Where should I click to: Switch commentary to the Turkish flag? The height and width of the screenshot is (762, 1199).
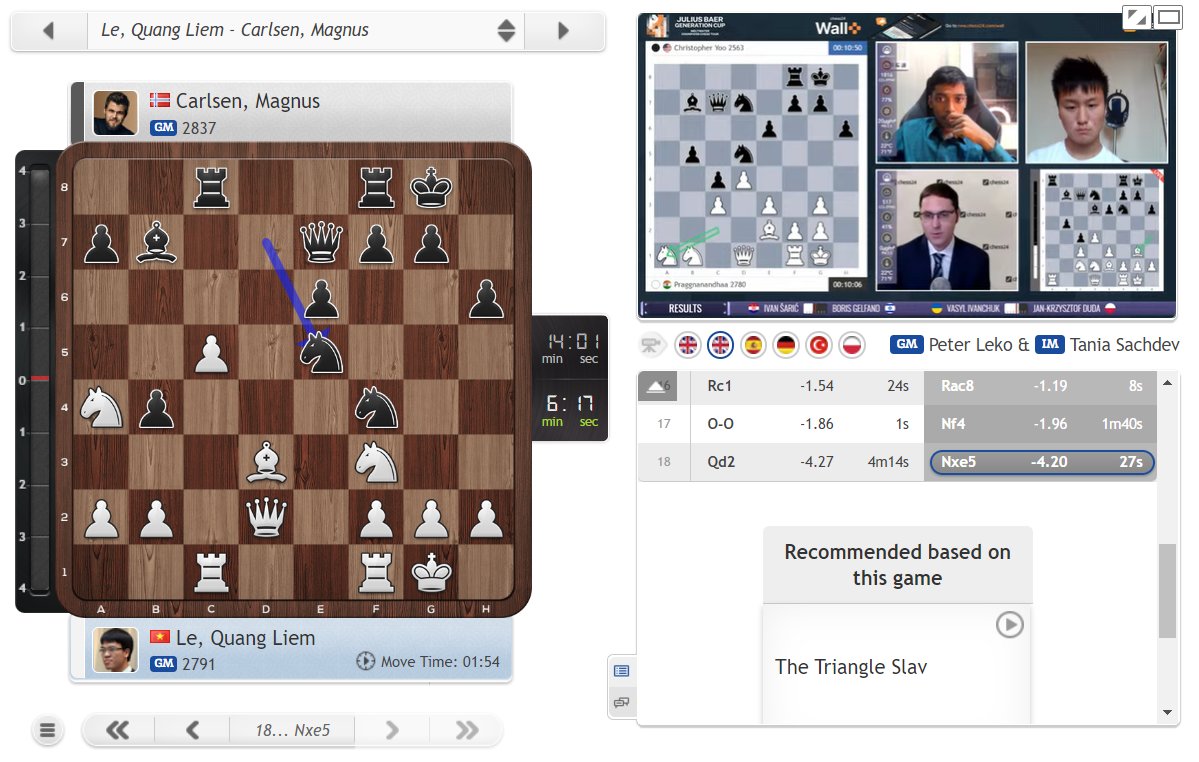coord(819,345)
